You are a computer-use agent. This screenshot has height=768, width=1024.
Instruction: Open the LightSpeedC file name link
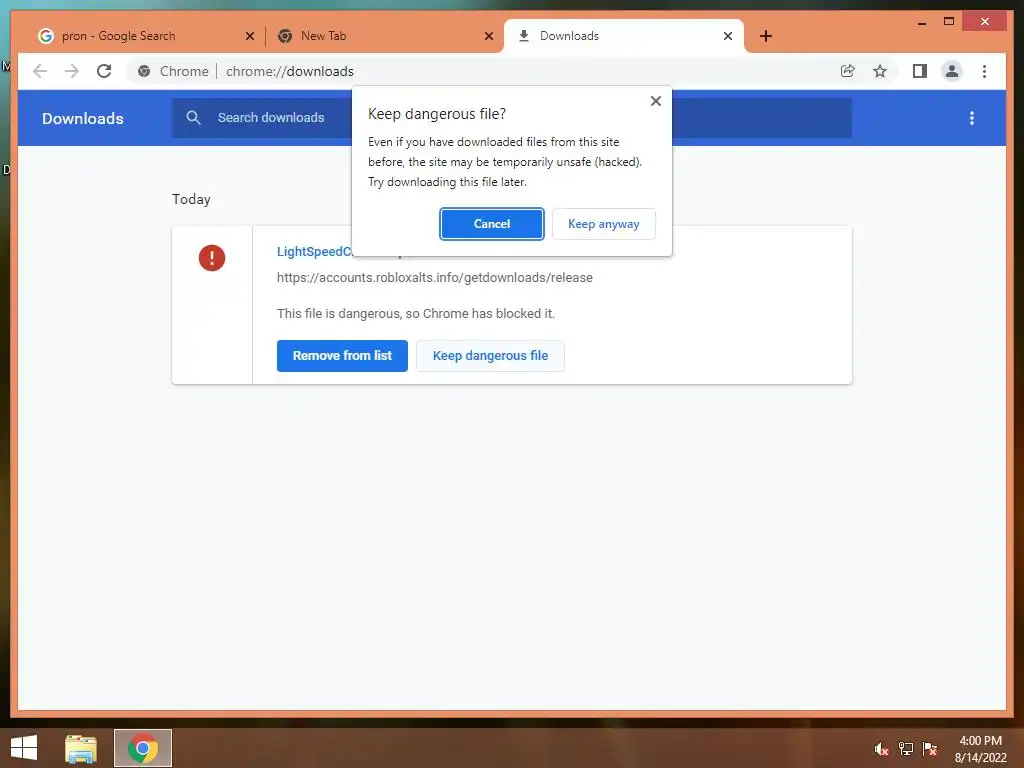pyautogui.click(x=314, y=251)
